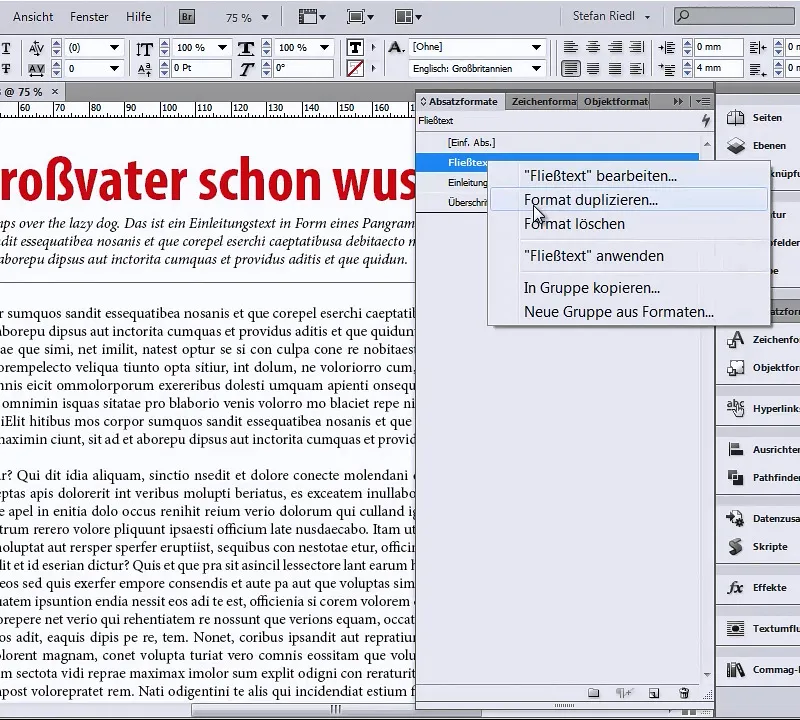800x720 pixels.
Task: Open the Absatzformate panel flyout menu
Action: (704, 102)
